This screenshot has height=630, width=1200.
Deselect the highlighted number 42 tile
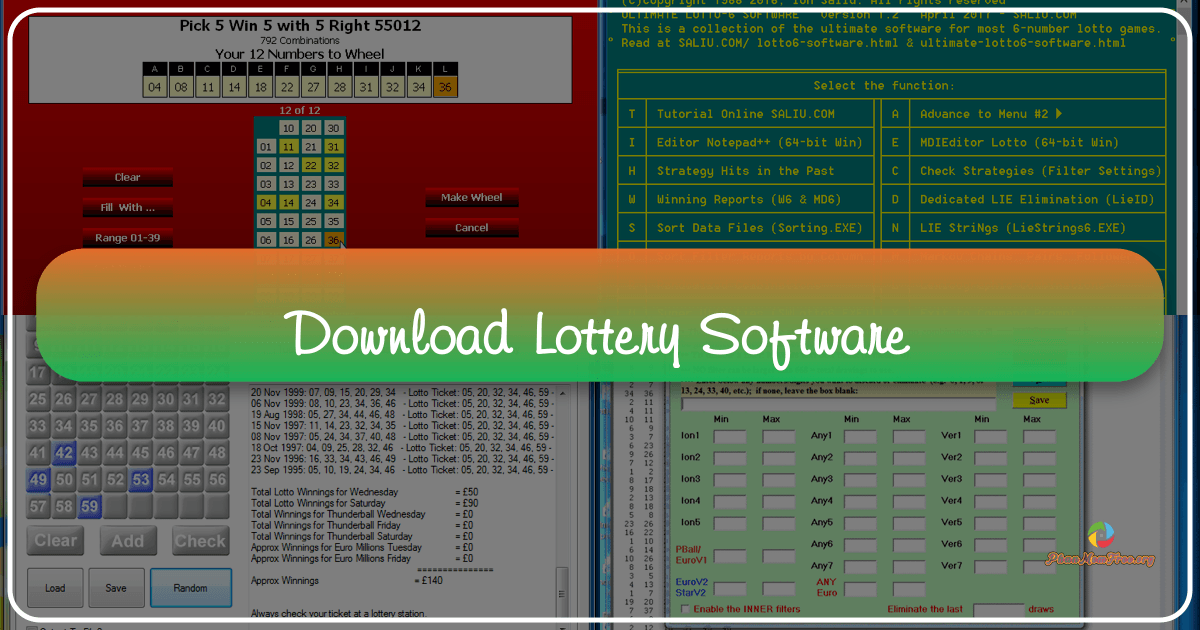coord(62,453)
